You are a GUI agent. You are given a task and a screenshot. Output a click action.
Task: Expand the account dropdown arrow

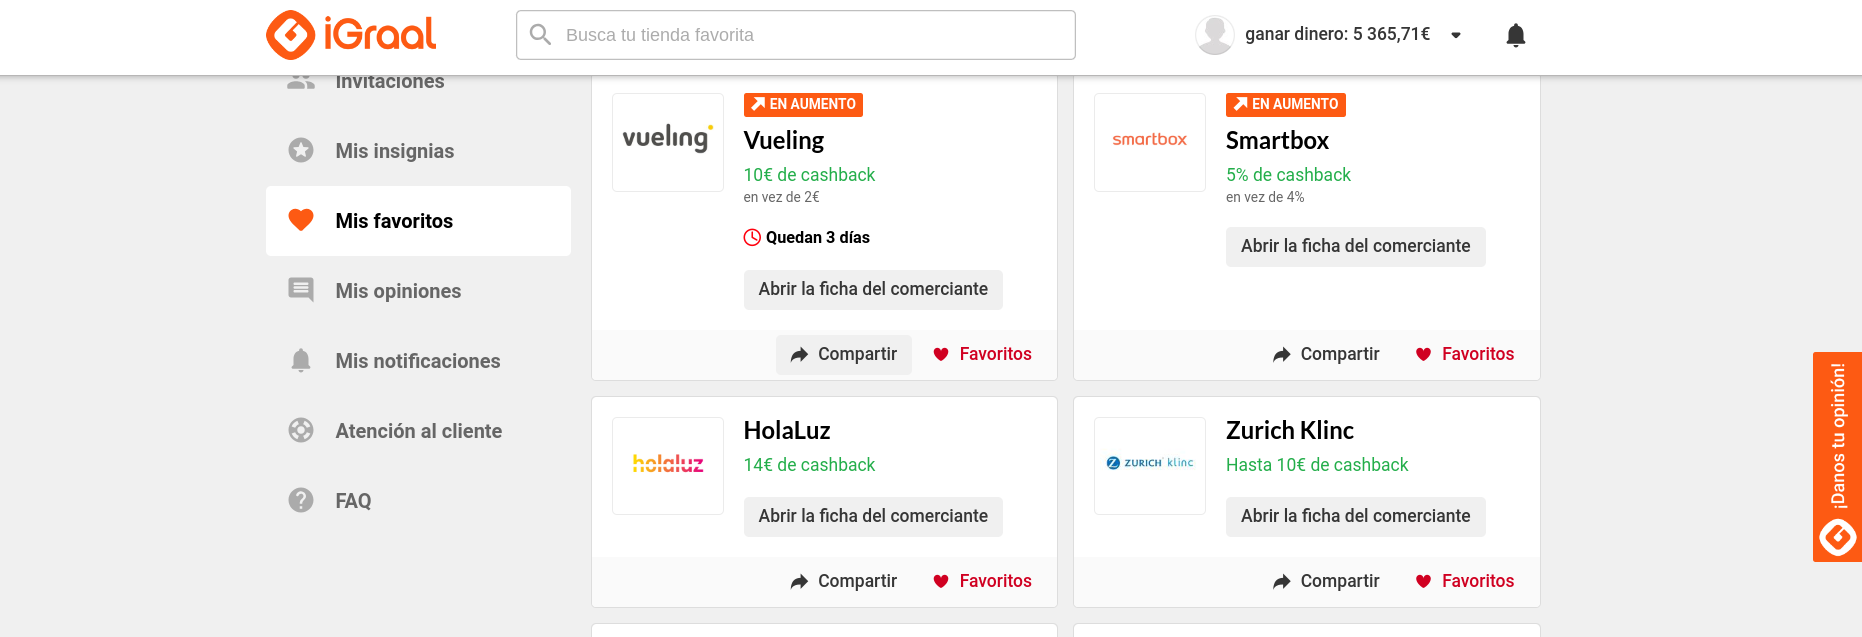[1456, 35]
